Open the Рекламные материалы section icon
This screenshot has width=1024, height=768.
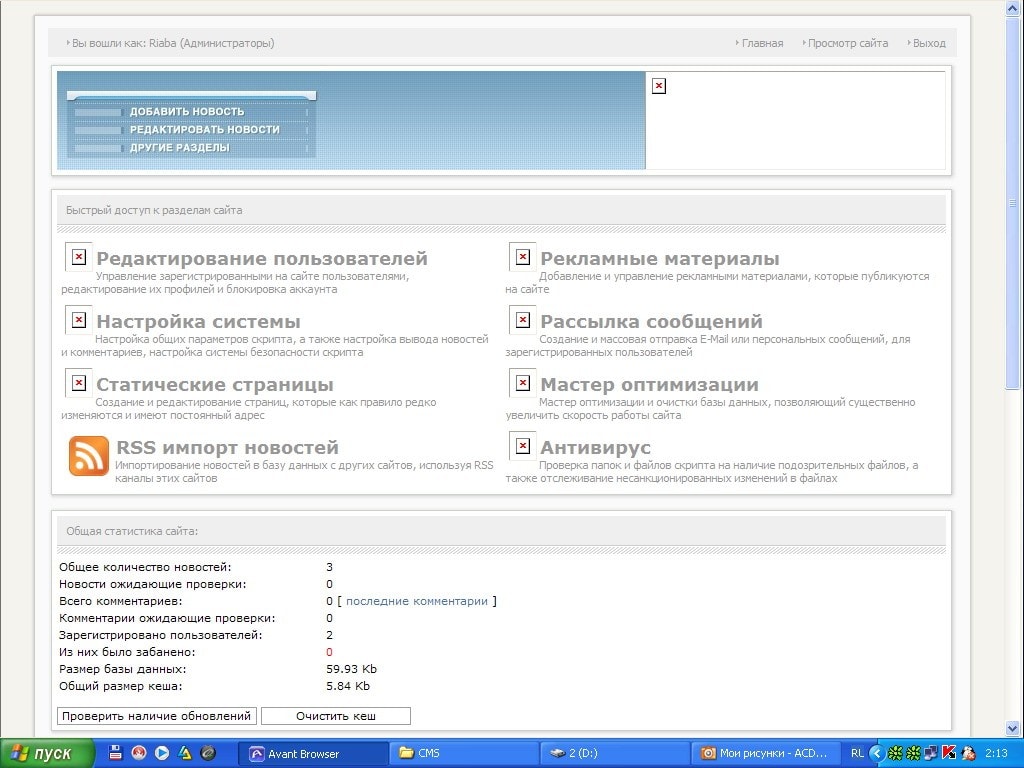pyautogui.click(x=522, y=257)
